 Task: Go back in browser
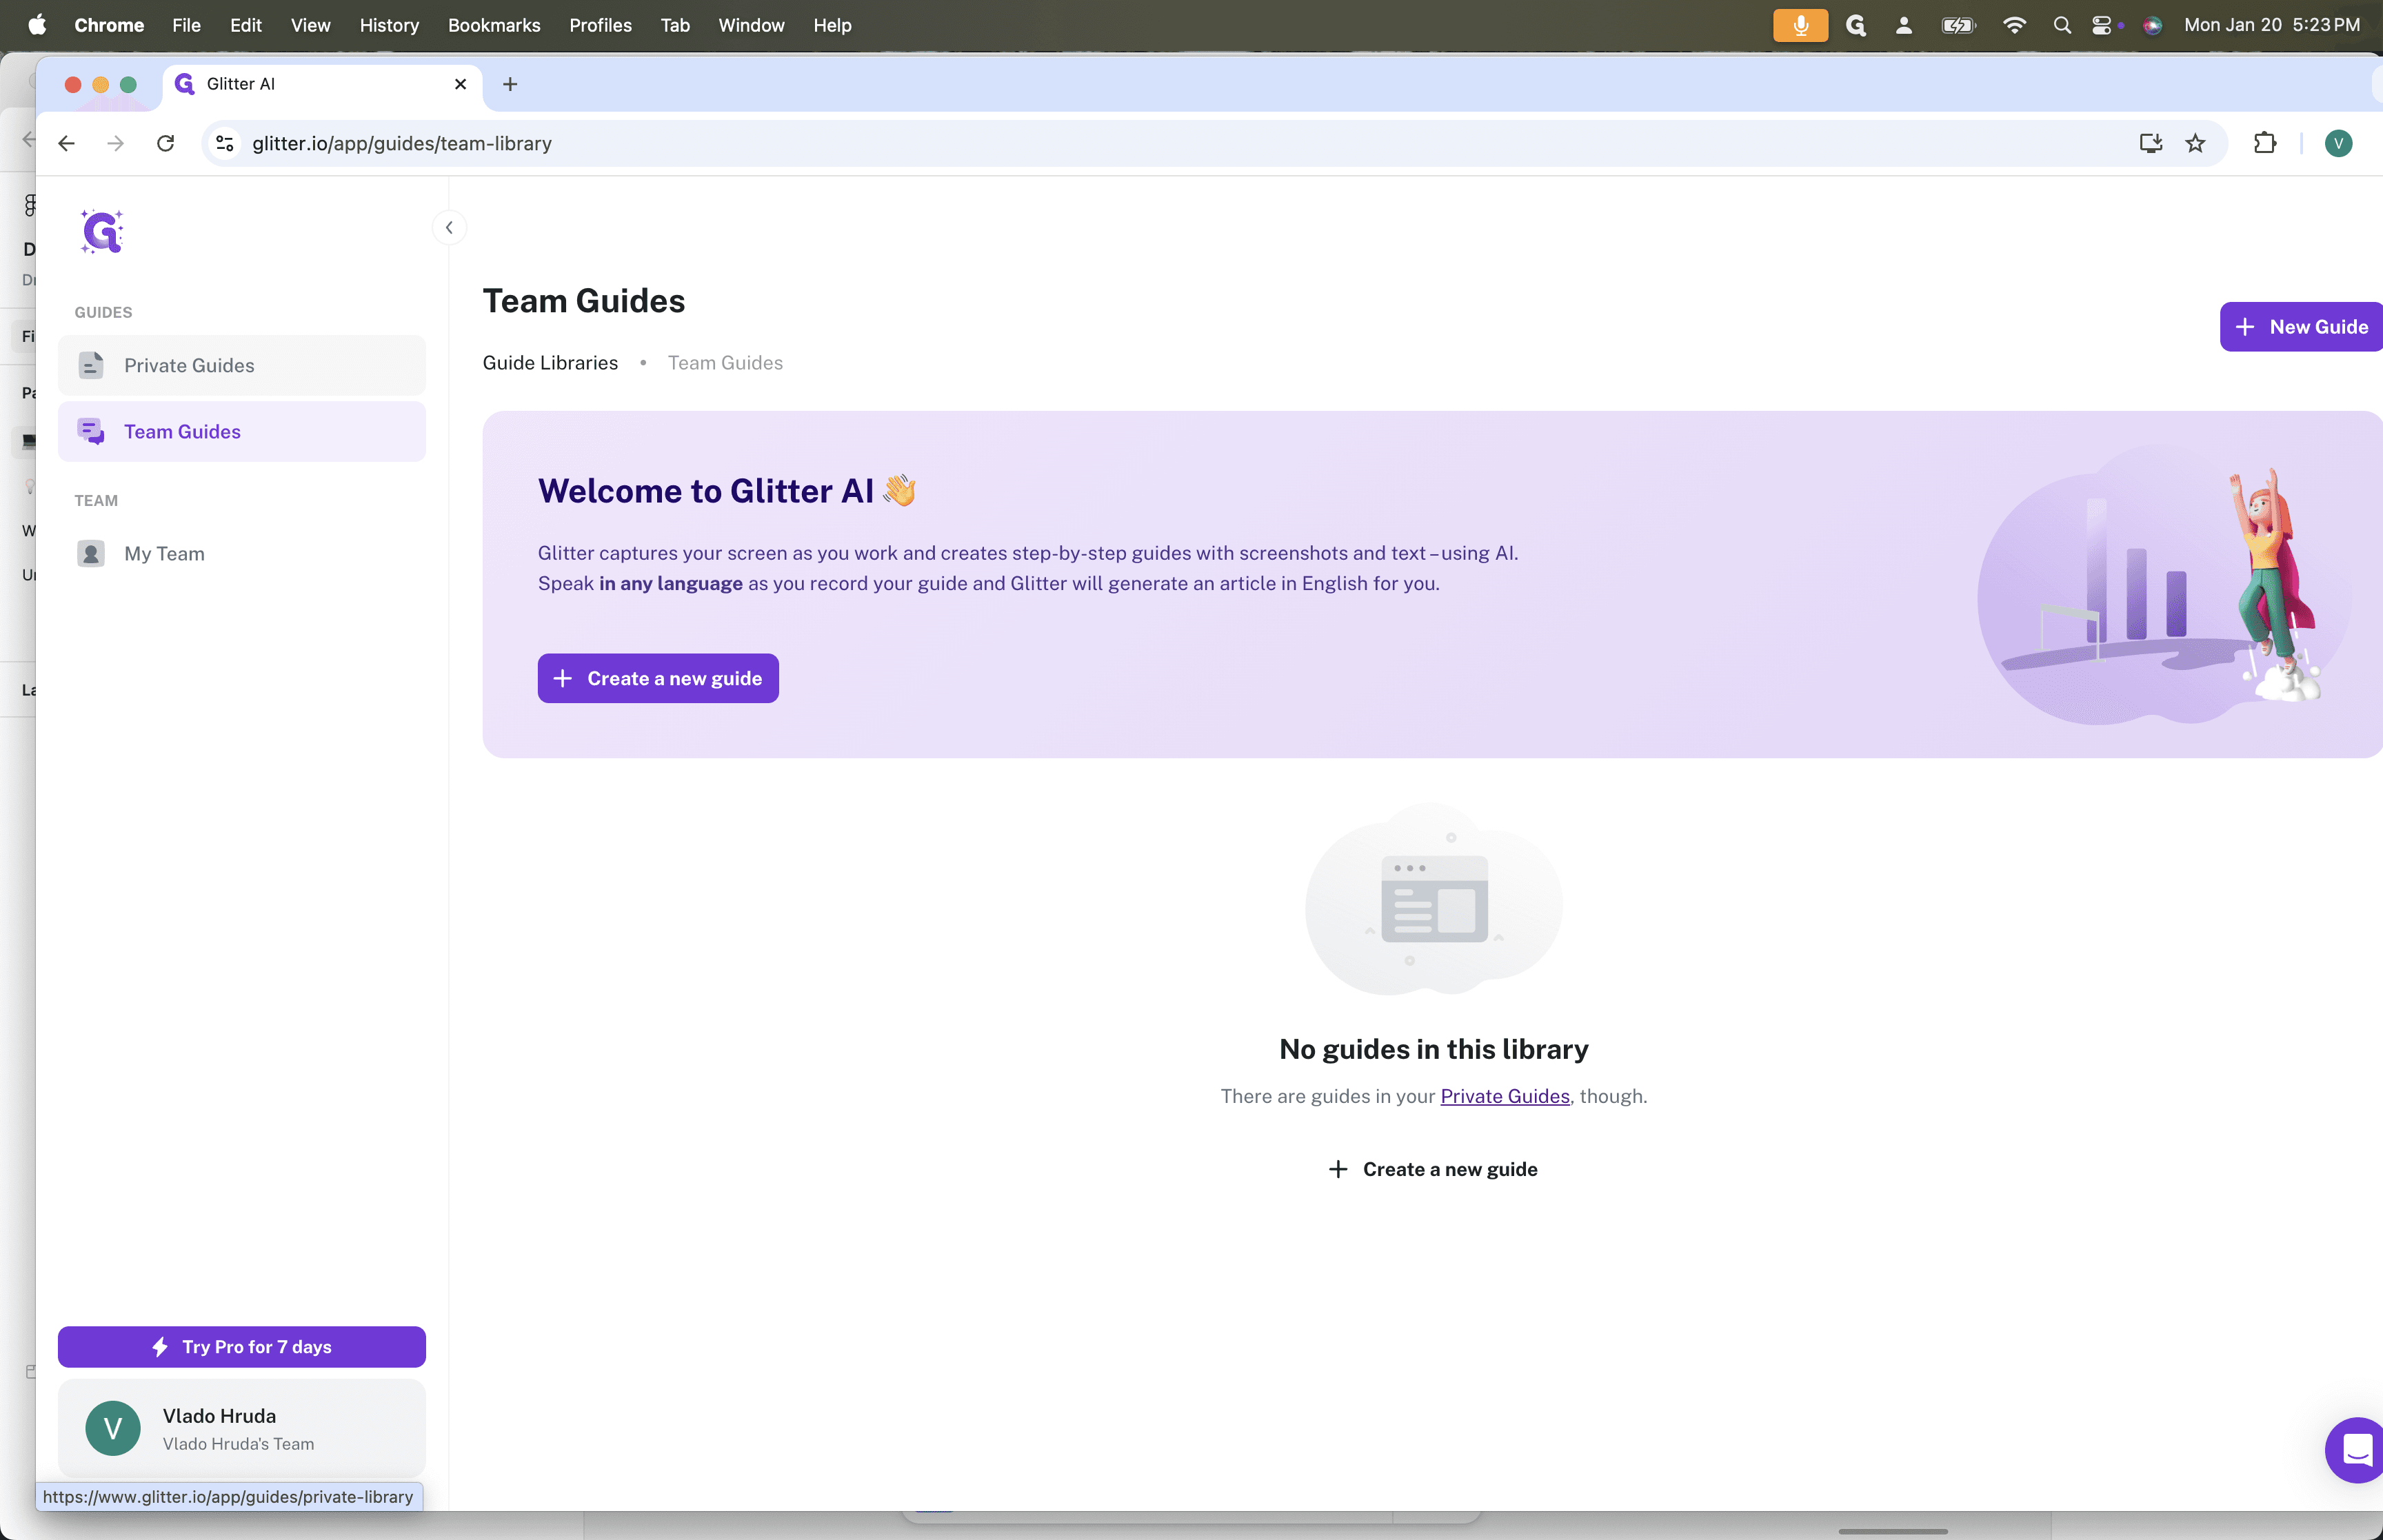(67, 143)
